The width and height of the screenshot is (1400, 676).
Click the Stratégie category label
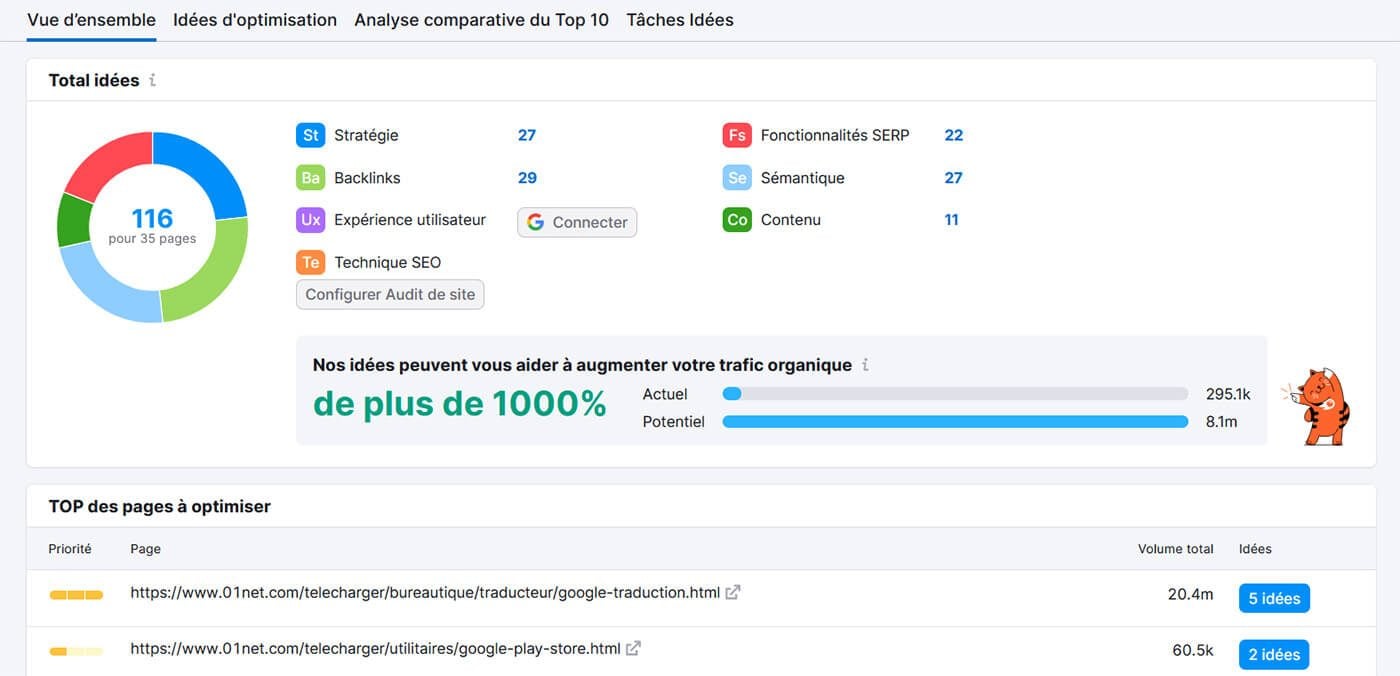tap(366, 135)
